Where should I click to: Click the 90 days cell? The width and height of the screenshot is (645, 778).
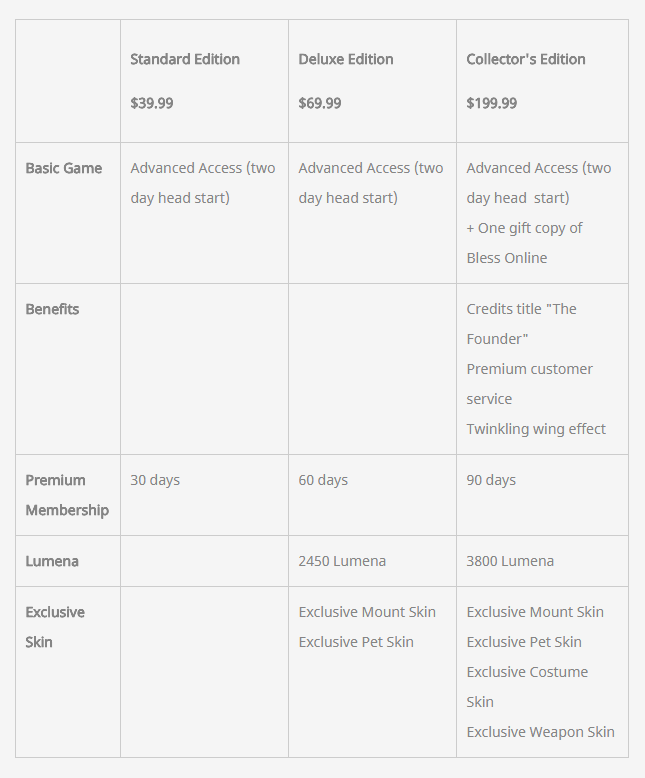pyautogui.click(x=491, y=480)
